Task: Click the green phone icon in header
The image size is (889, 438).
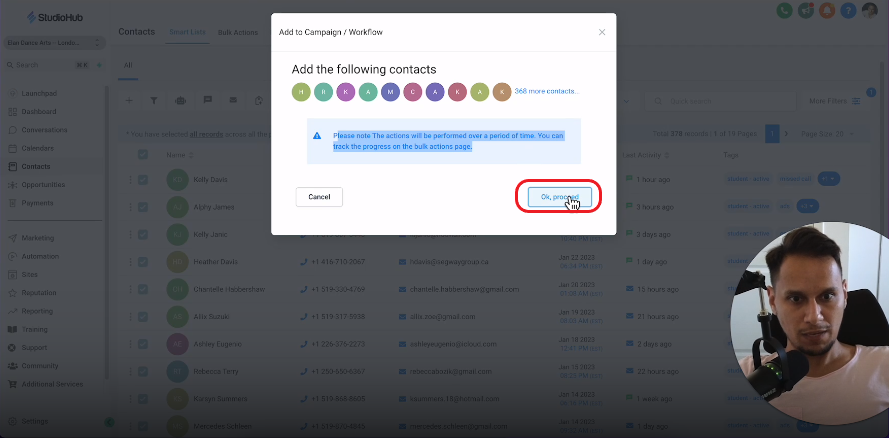Action: (x=784, y=10)
